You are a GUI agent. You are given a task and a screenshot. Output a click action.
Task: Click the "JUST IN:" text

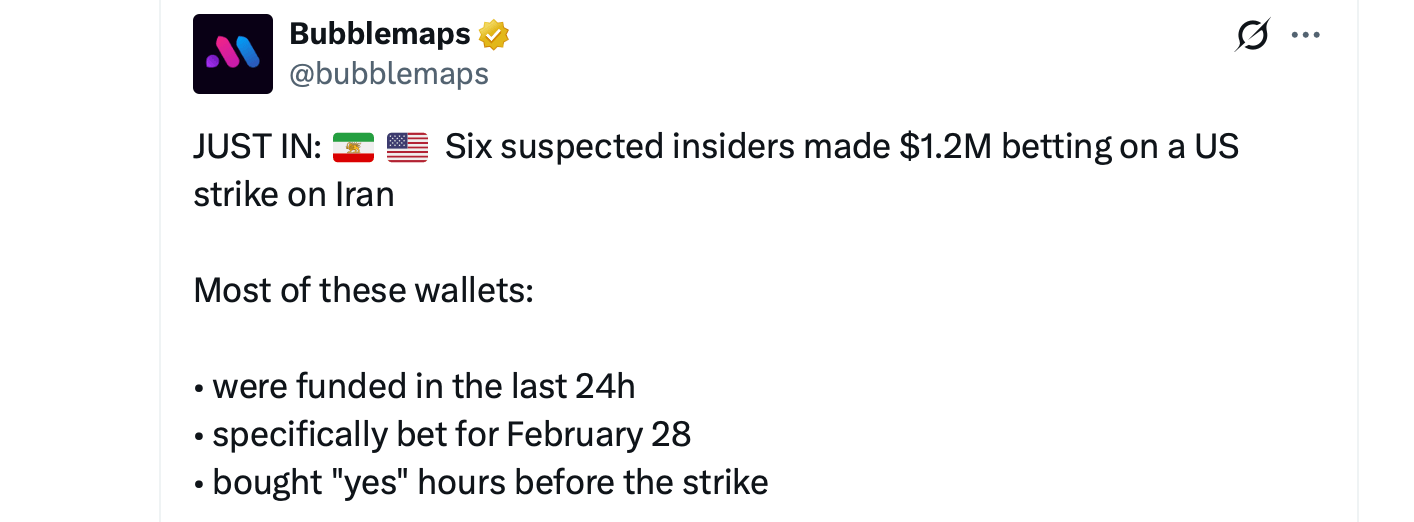pyautogui.click(x=257, y=148)
